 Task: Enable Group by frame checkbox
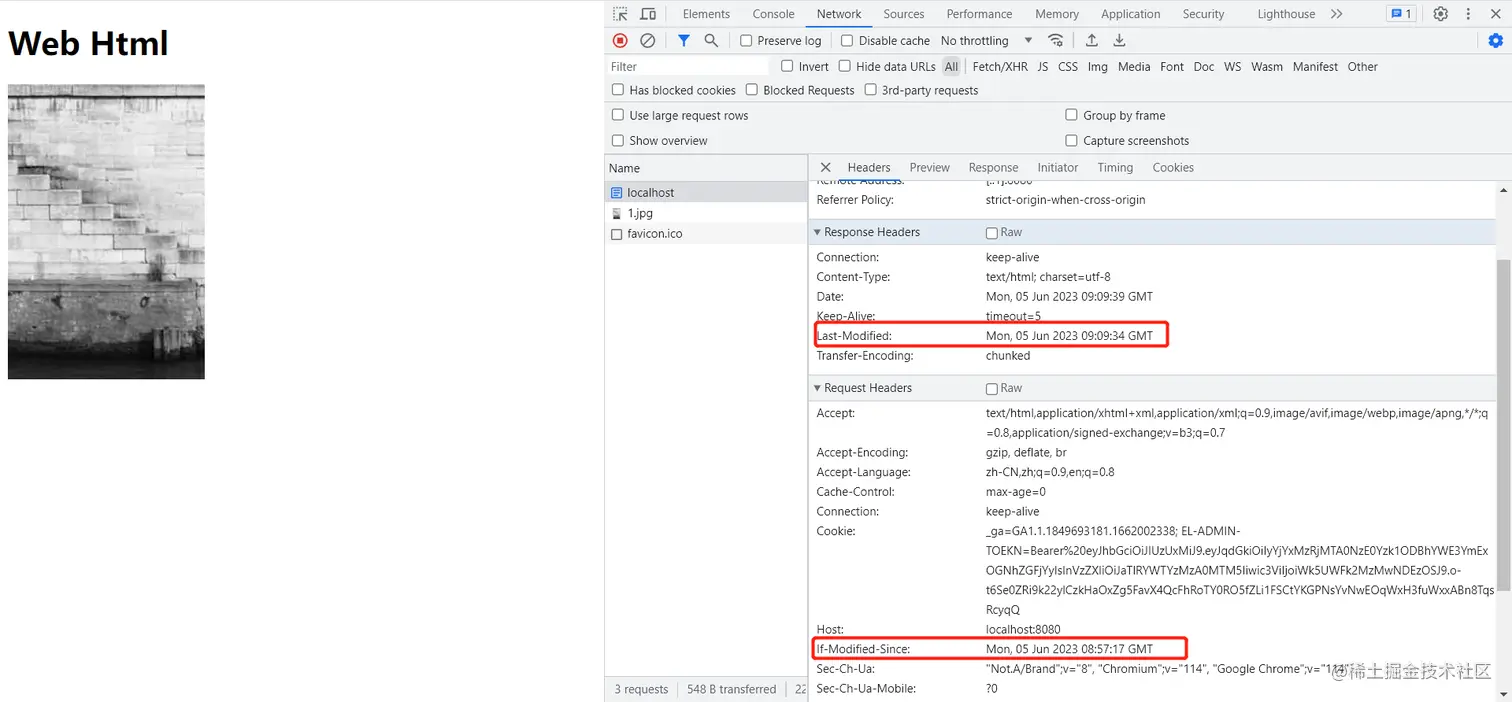1072,115
